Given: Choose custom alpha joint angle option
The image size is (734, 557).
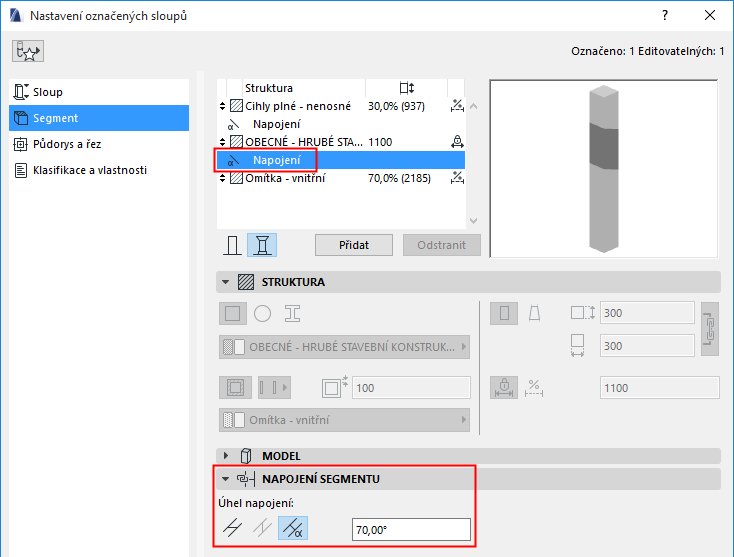Looking at the screenshot, I should pos(293,528).
